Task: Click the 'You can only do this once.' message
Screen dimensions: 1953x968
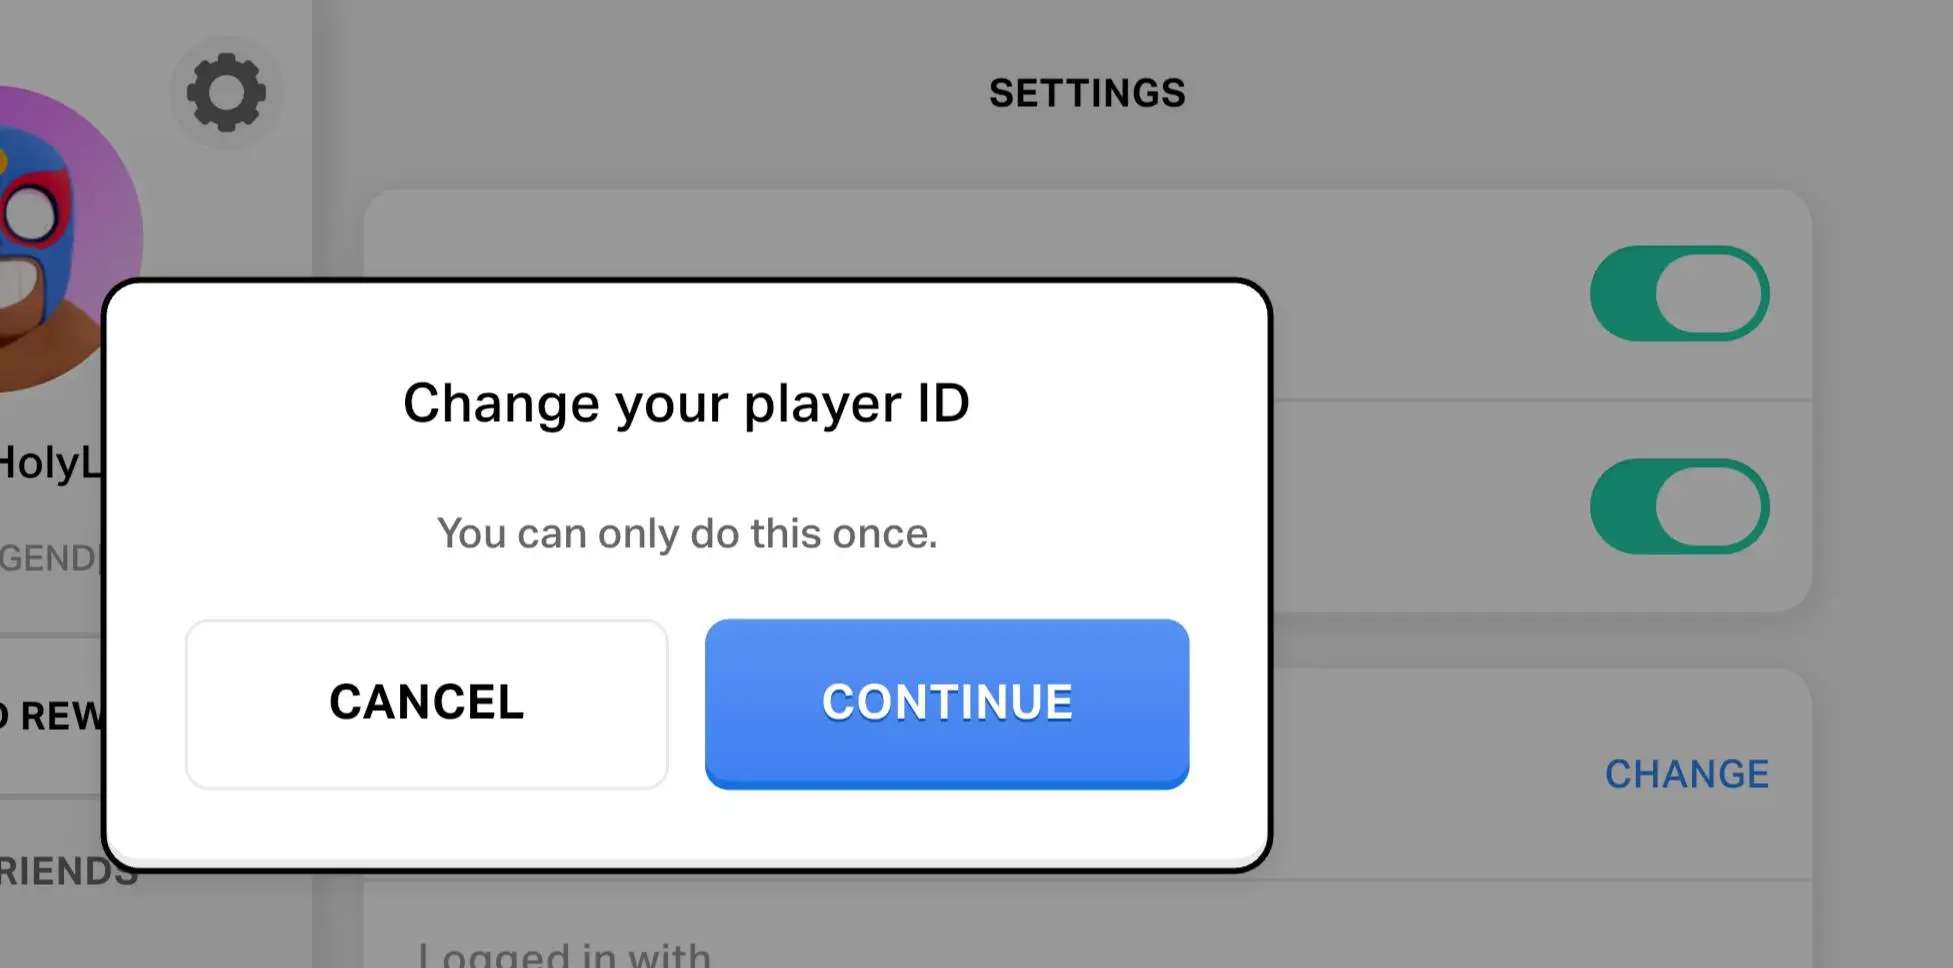Action: tap(687, 533)
